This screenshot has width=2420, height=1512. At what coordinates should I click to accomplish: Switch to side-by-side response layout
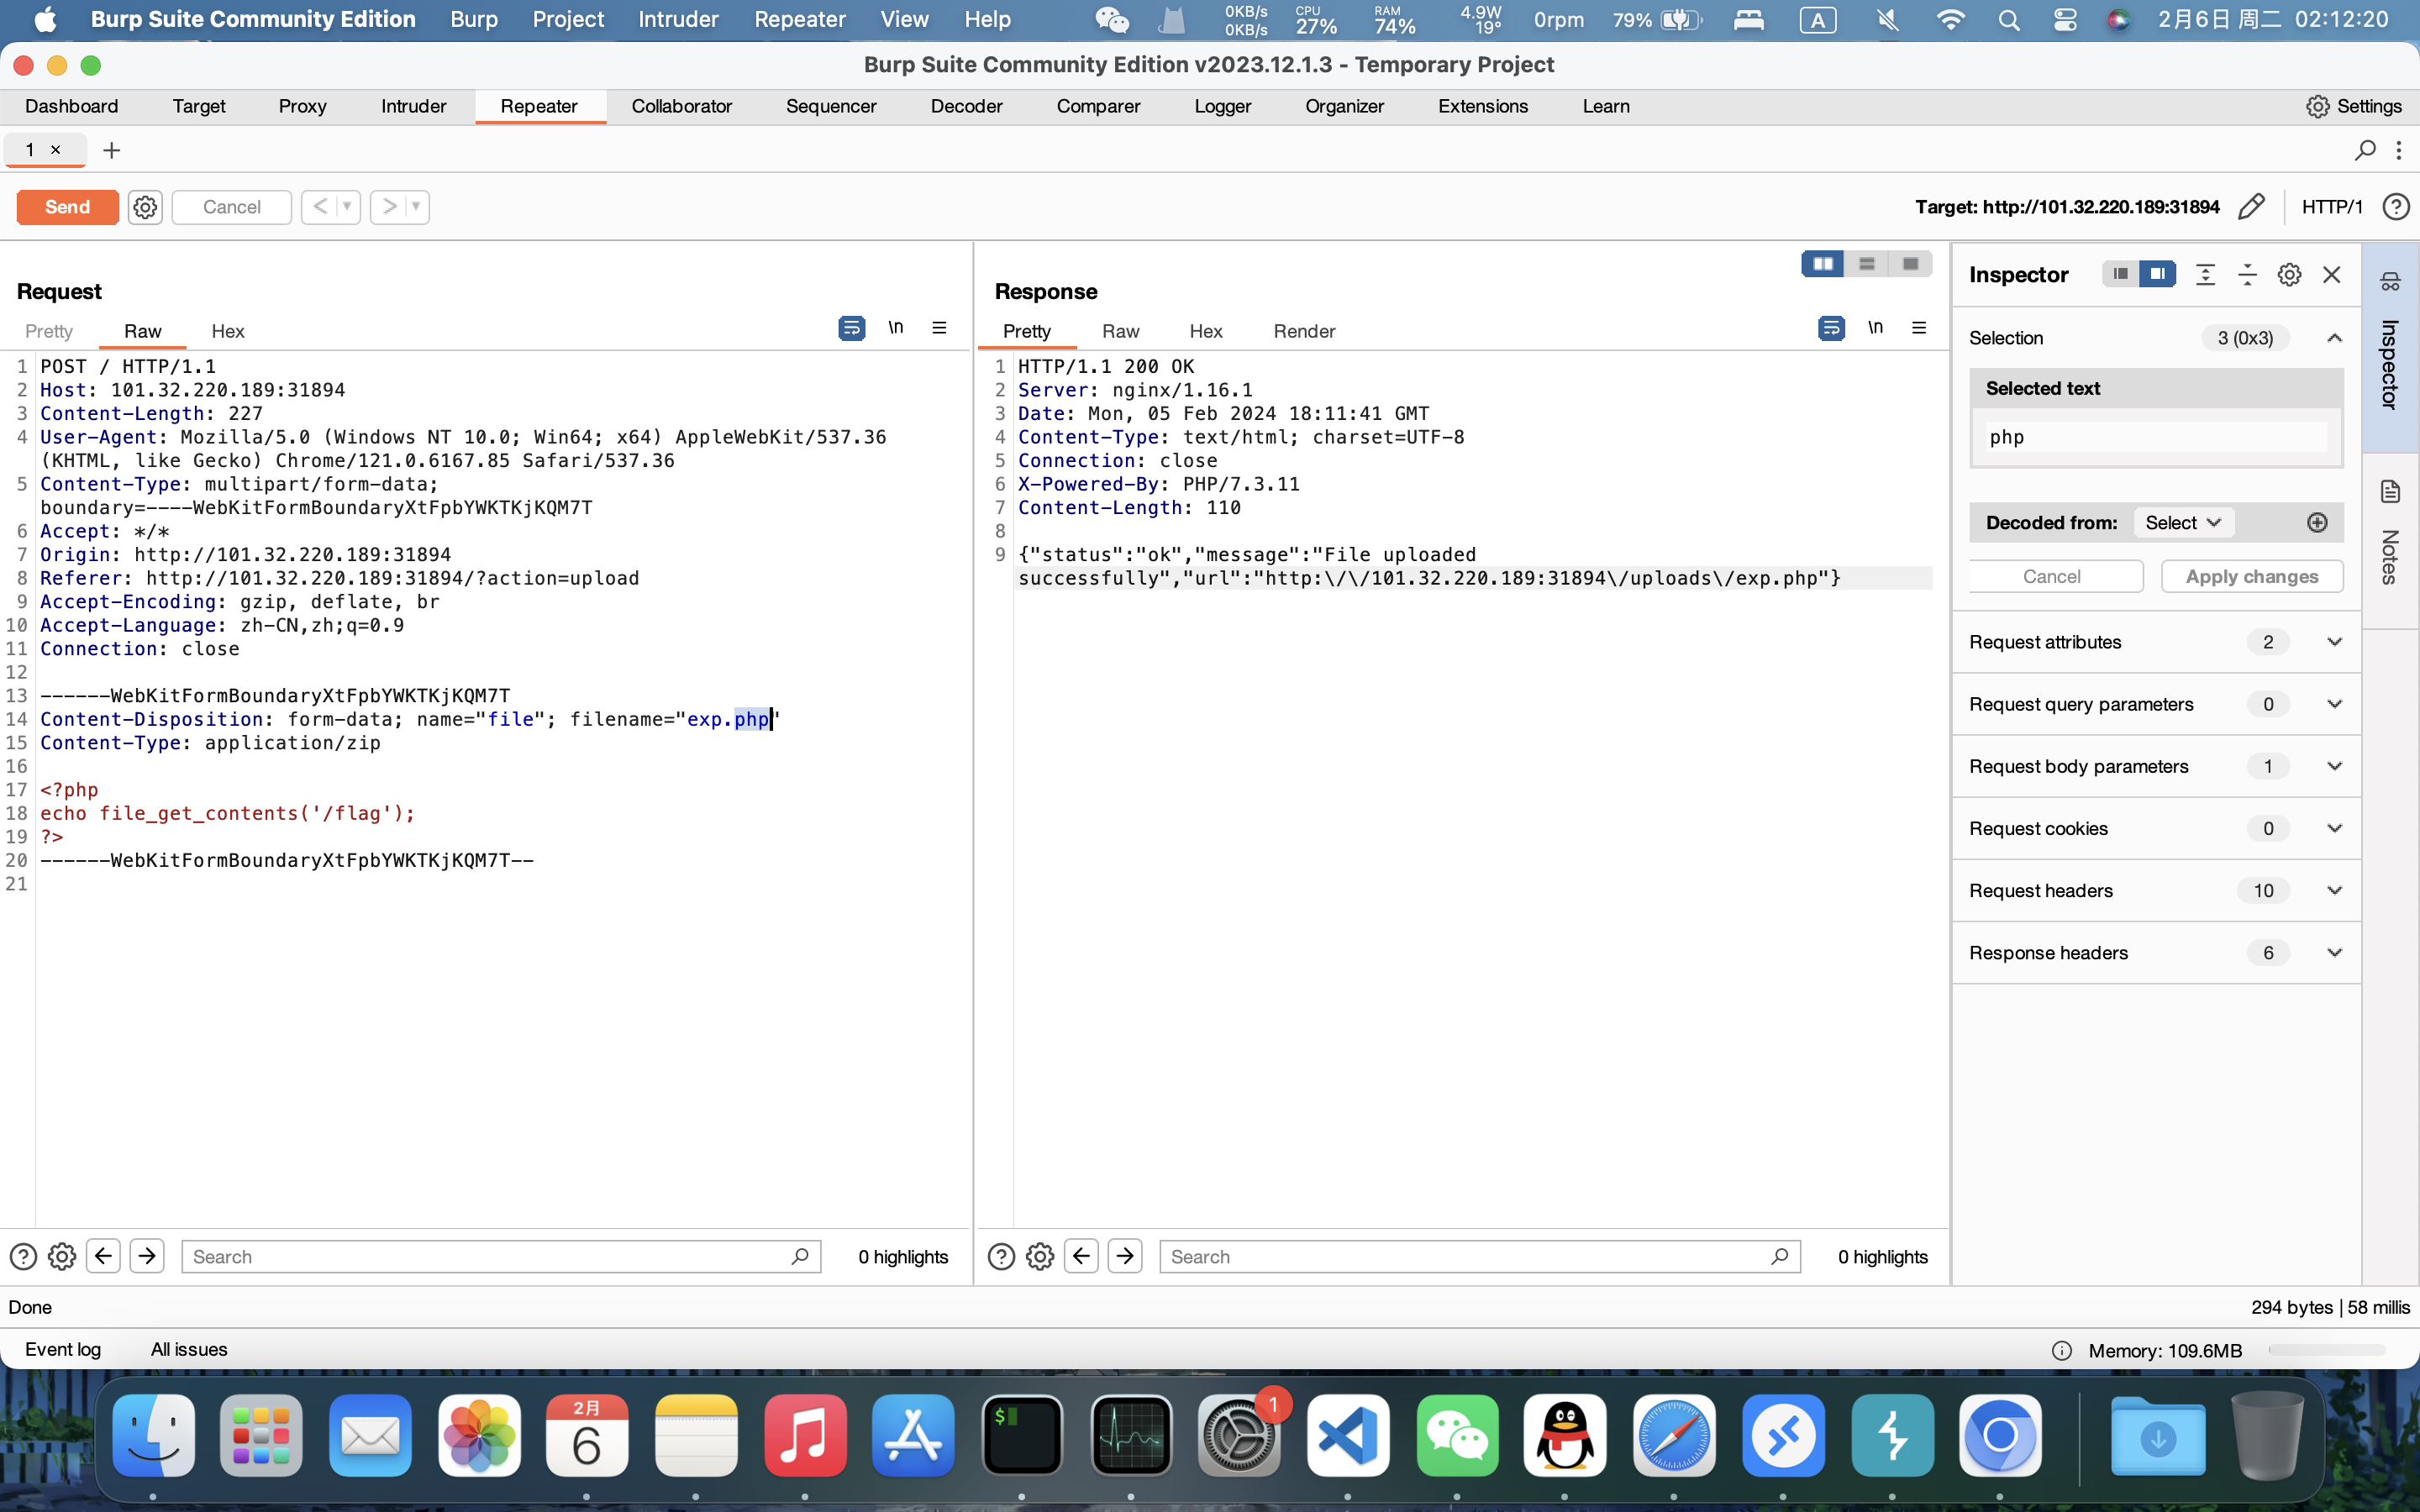pos(1823,264)
